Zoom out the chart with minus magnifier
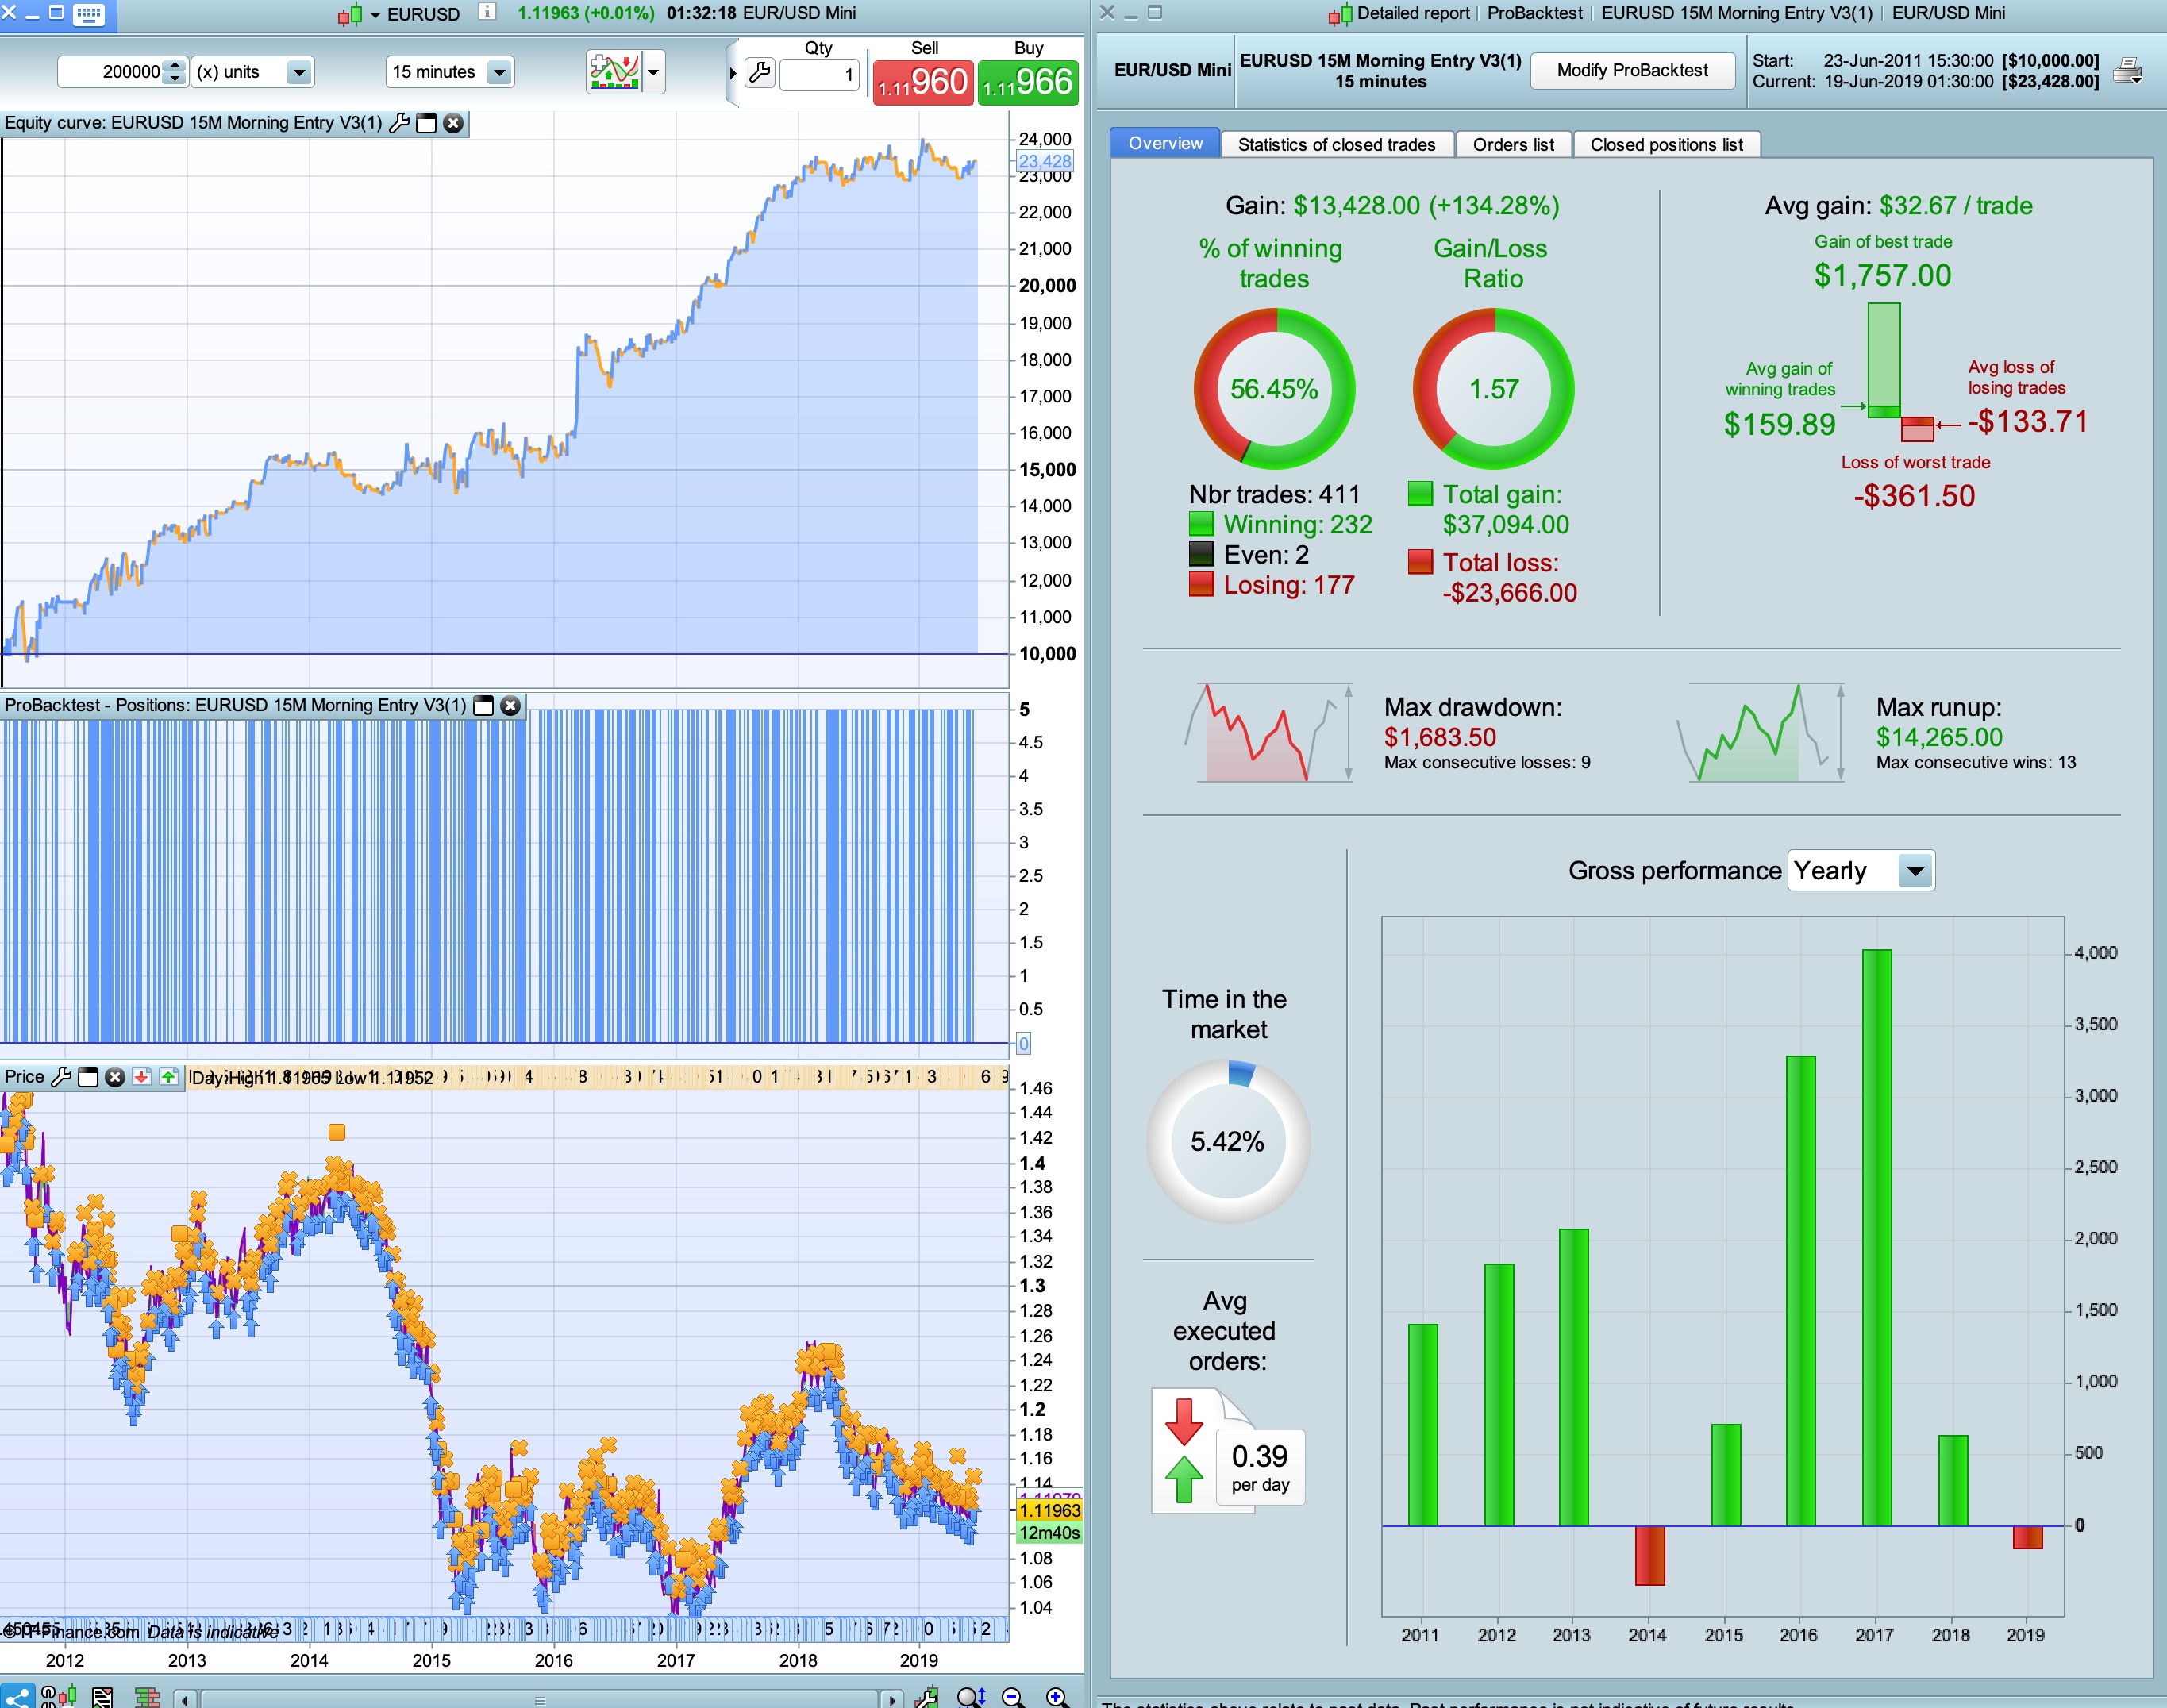 tap(1012, 1696)
